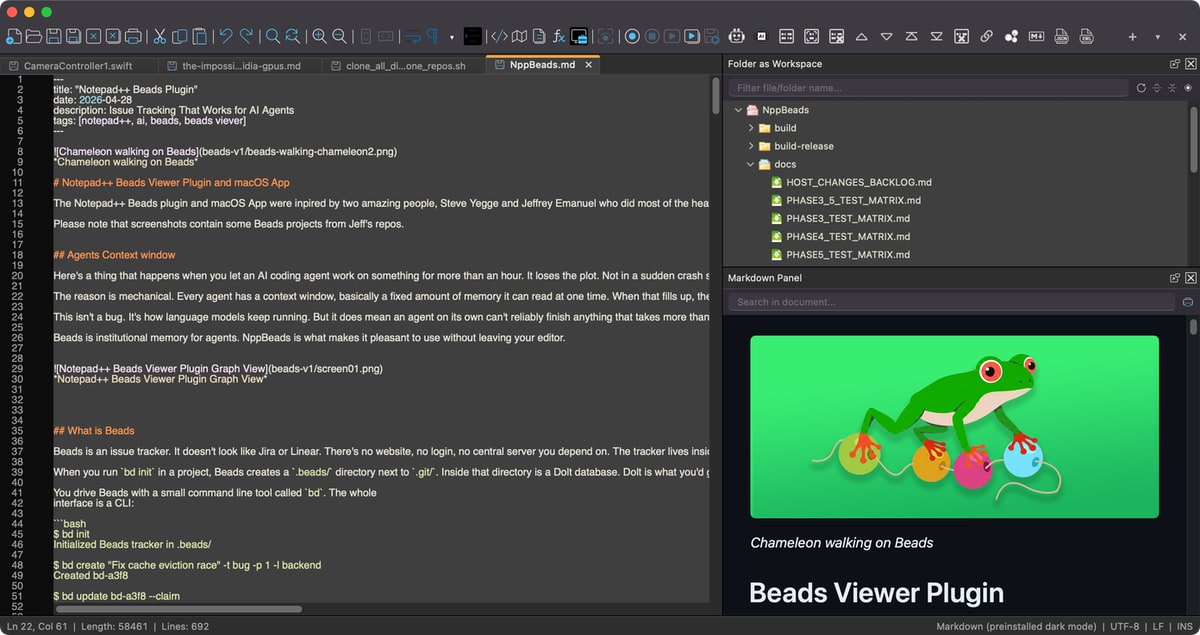Close the NppBeads.md tab

point(589,65)
